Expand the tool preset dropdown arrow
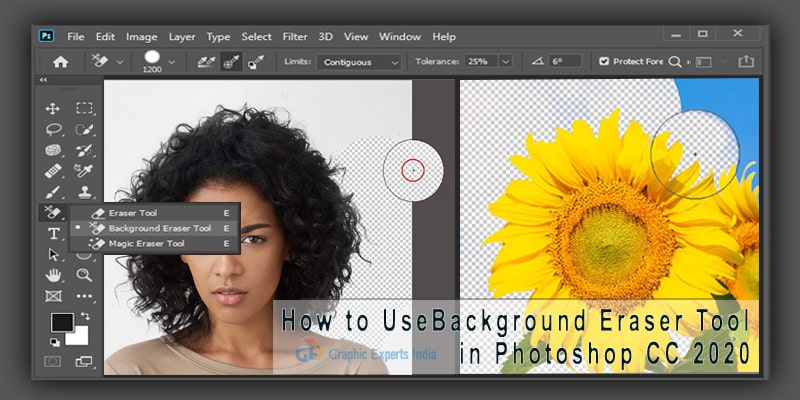Image resolution: width=800 pixels, height=400 pixels. pyautogui.click(x=120, y=62)
